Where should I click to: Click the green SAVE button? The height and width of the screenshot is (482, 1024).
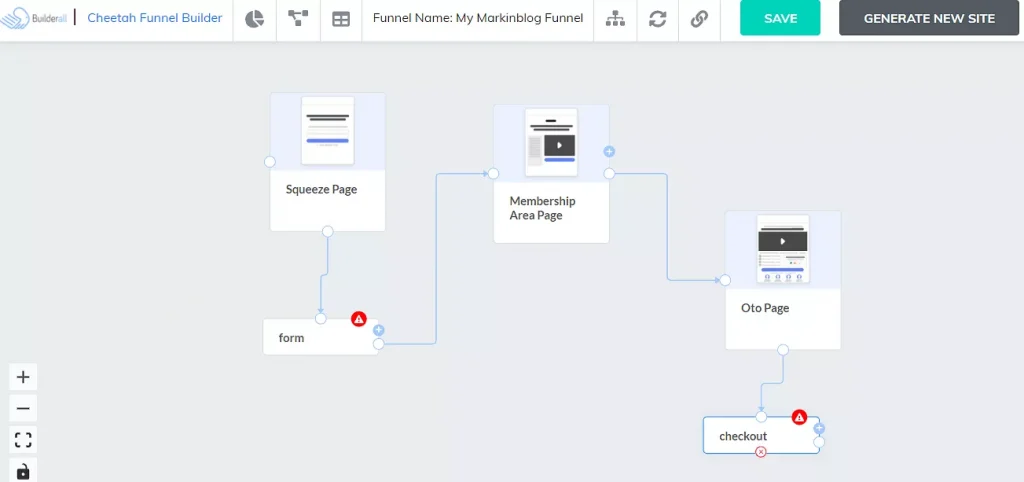780,18
